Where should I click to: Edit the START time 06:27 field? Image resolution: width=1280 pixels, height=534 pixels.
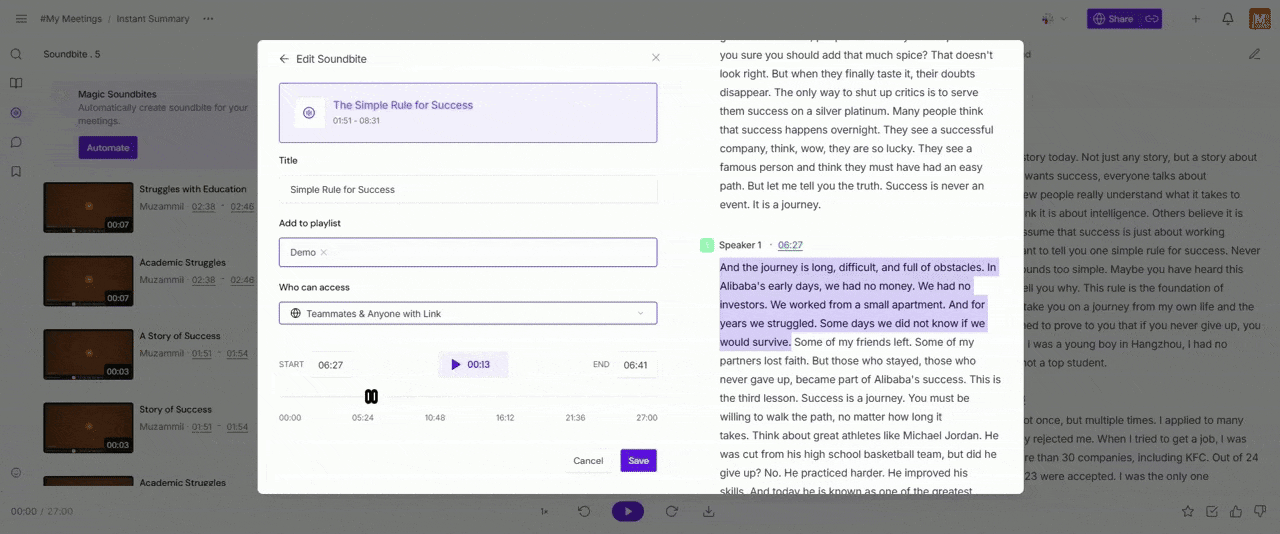(x=331, y=365)
